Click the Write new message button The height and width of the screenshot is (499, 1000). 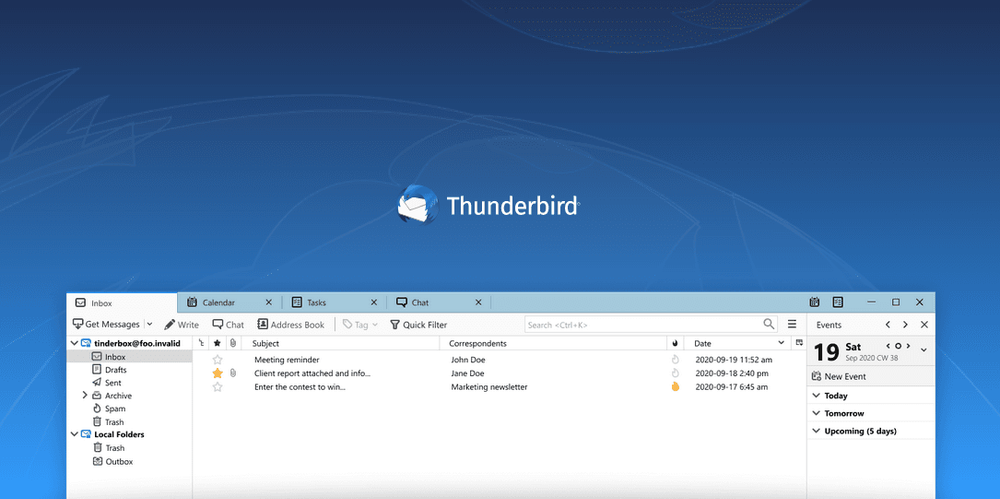[181, 324]
